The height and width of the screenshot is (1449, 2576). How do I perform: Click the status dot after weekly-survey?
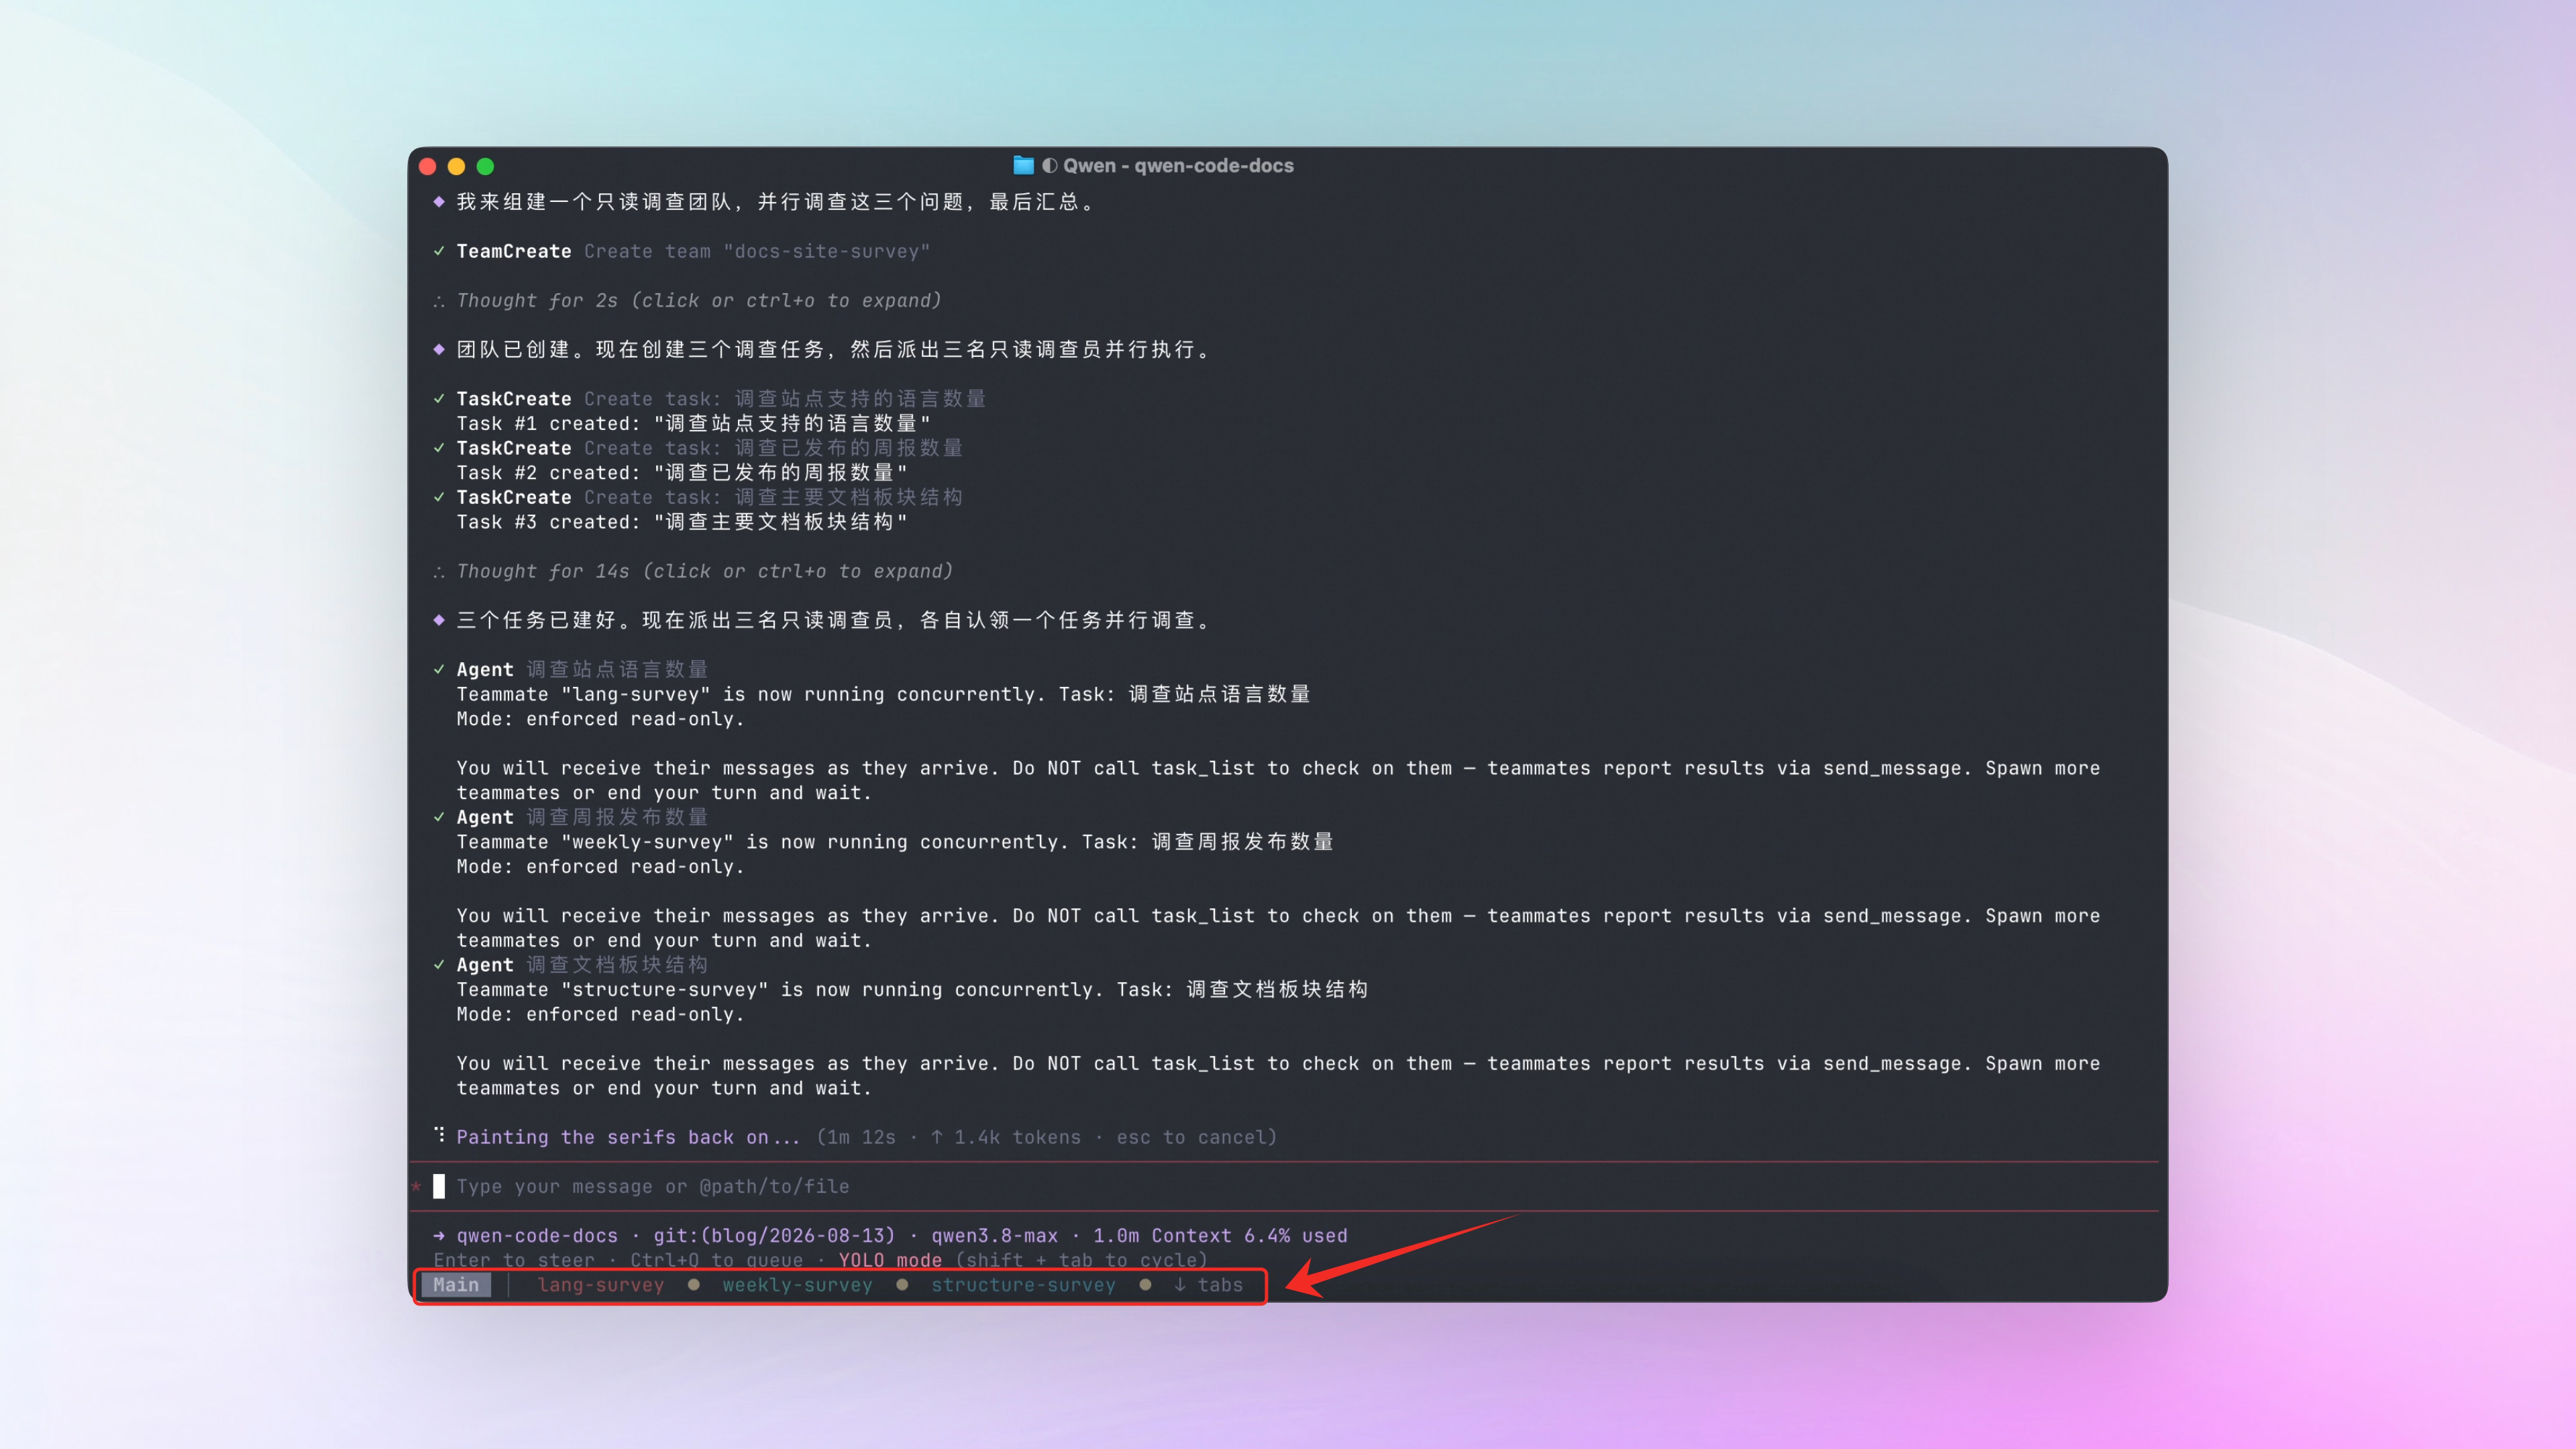coord(903,1285)
